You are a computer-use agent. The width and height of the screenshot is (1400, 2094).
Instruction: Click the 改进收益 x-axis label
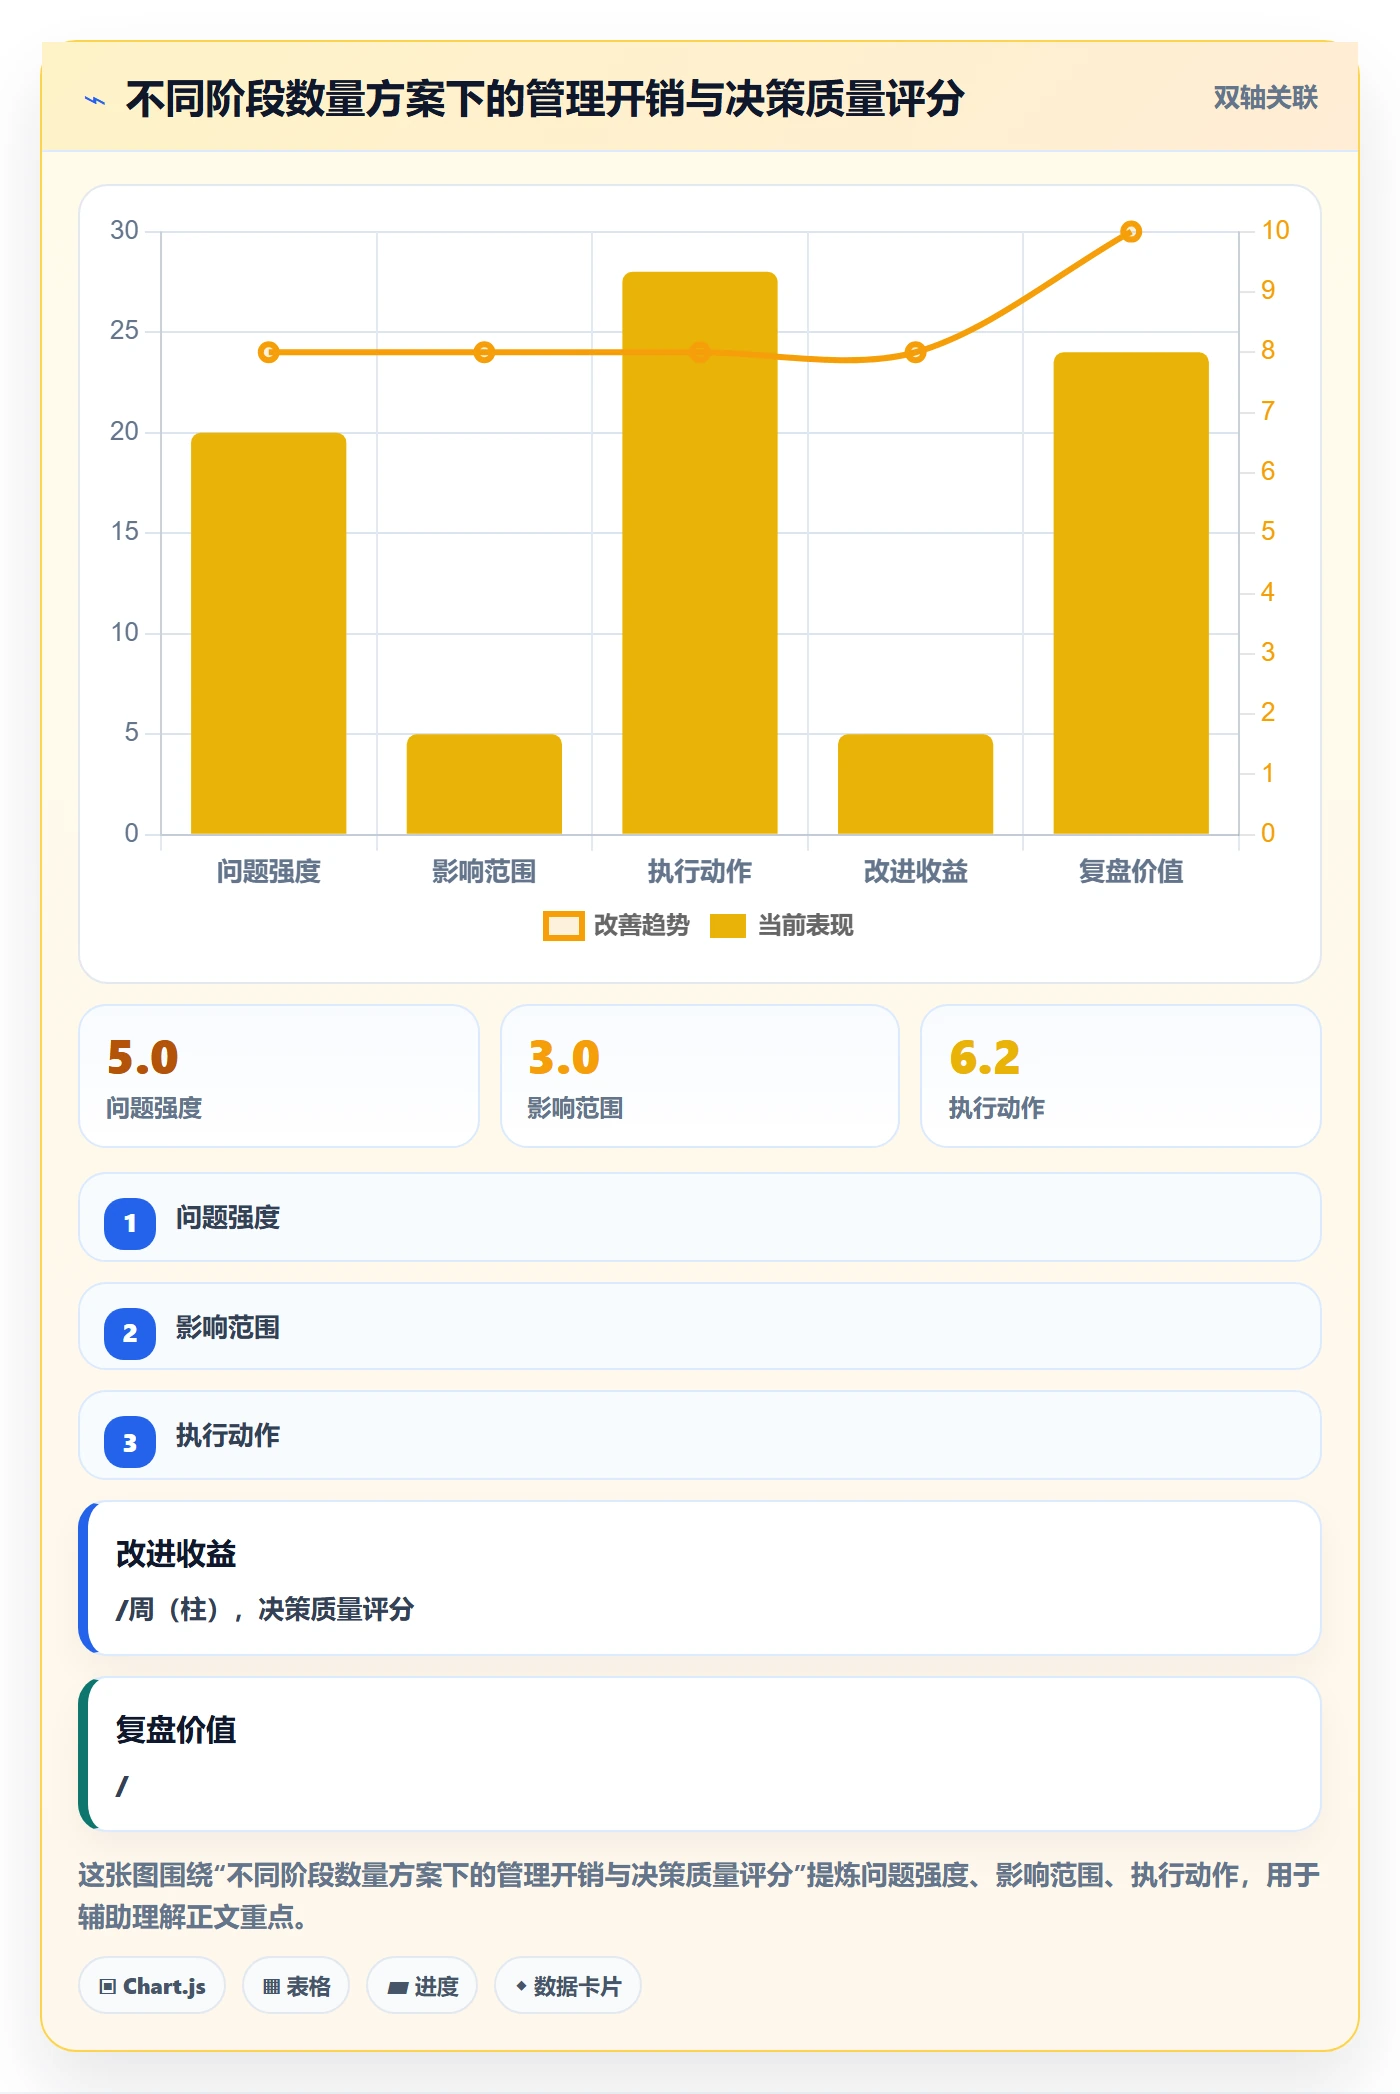click(915, 872)
